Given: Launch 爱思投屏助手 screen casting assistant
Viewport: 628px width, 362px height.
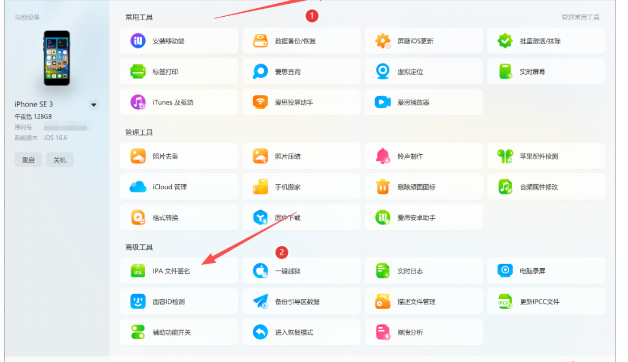Looking at the screenshot, I should [301, 102].
